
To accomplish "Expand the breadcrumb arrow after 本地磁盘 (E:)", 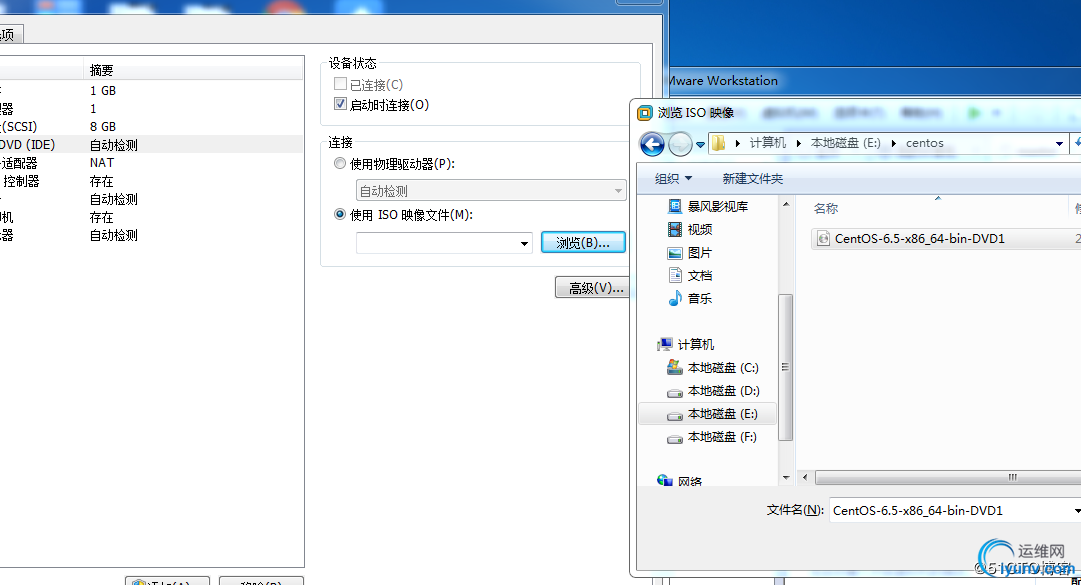I will click(893, 143).
